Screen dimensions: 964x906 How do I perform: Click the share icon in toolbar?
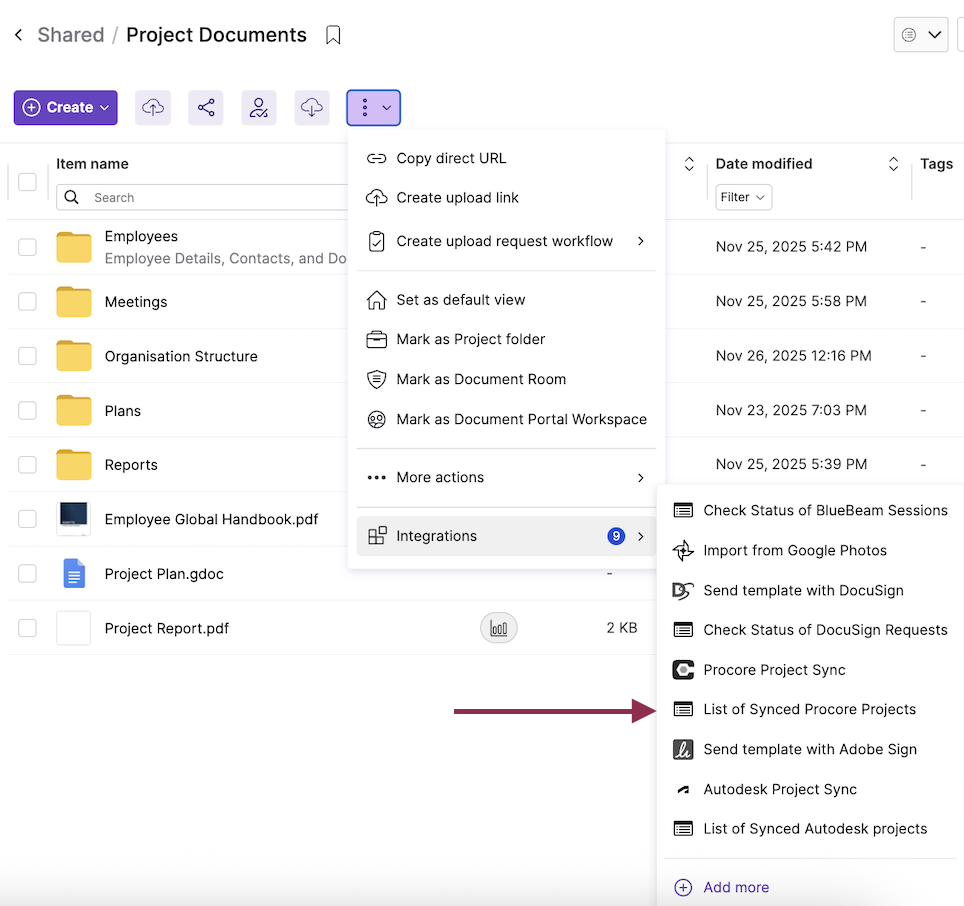206,108
